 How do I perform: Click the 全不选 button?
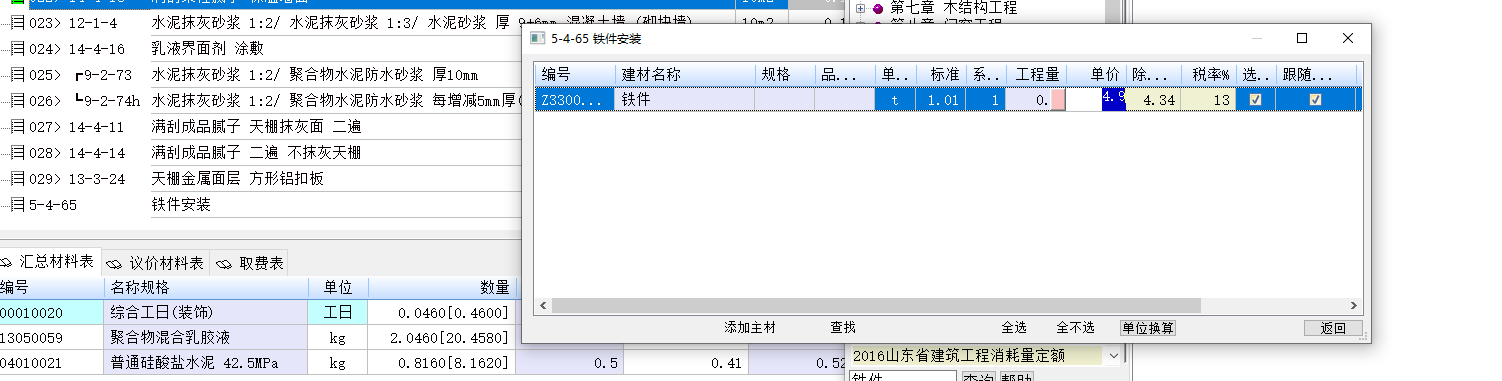(1075, 327)
